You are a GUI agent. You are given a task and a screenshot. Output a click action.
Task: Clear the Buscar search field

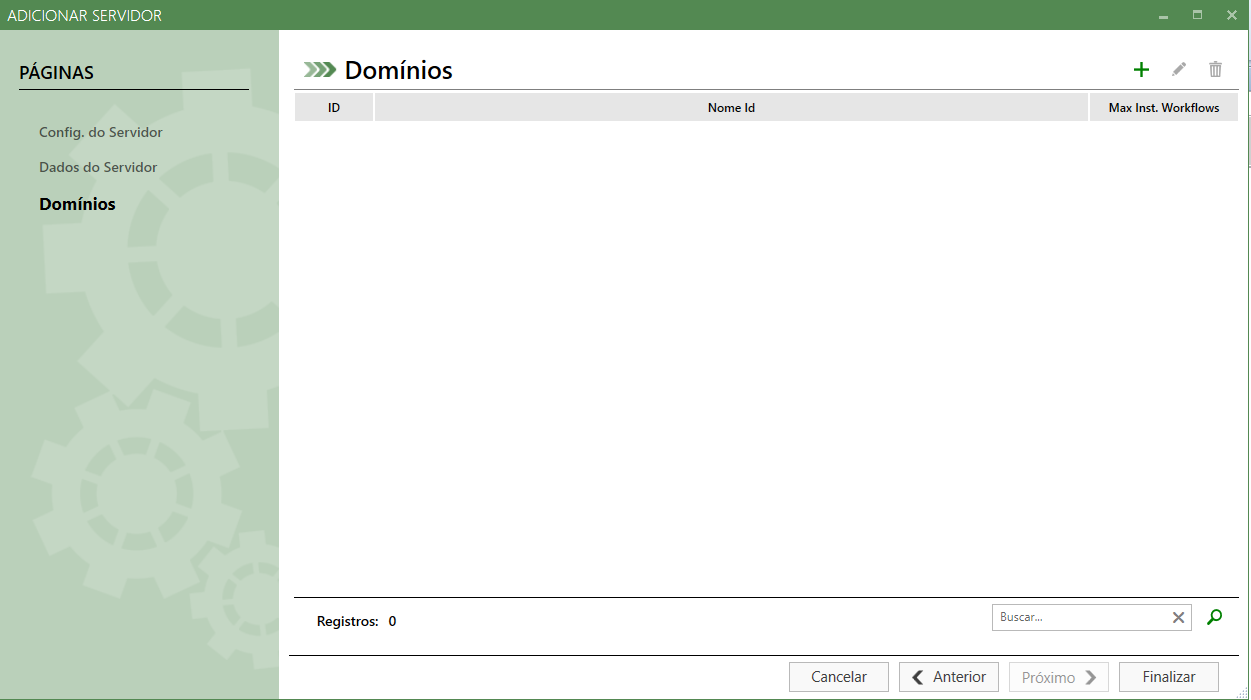coord(1178,618)
